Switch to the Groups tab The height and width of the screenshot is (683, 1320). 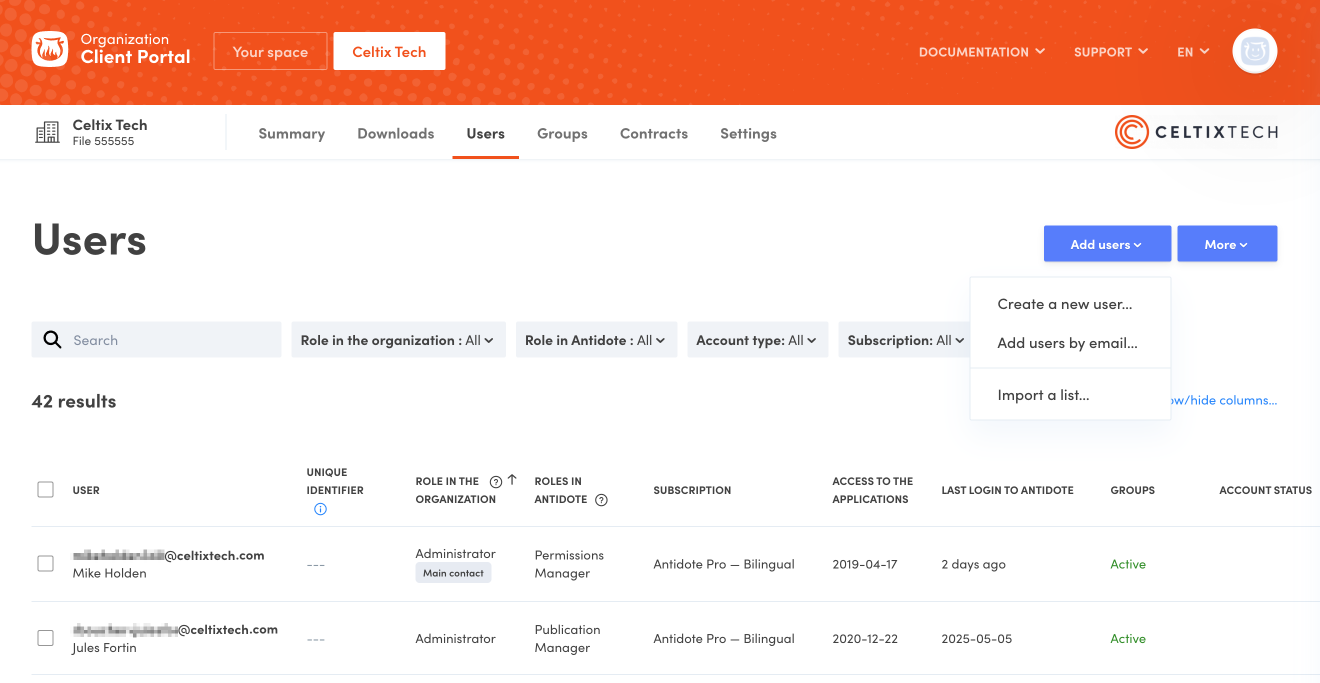pos(562,133)
